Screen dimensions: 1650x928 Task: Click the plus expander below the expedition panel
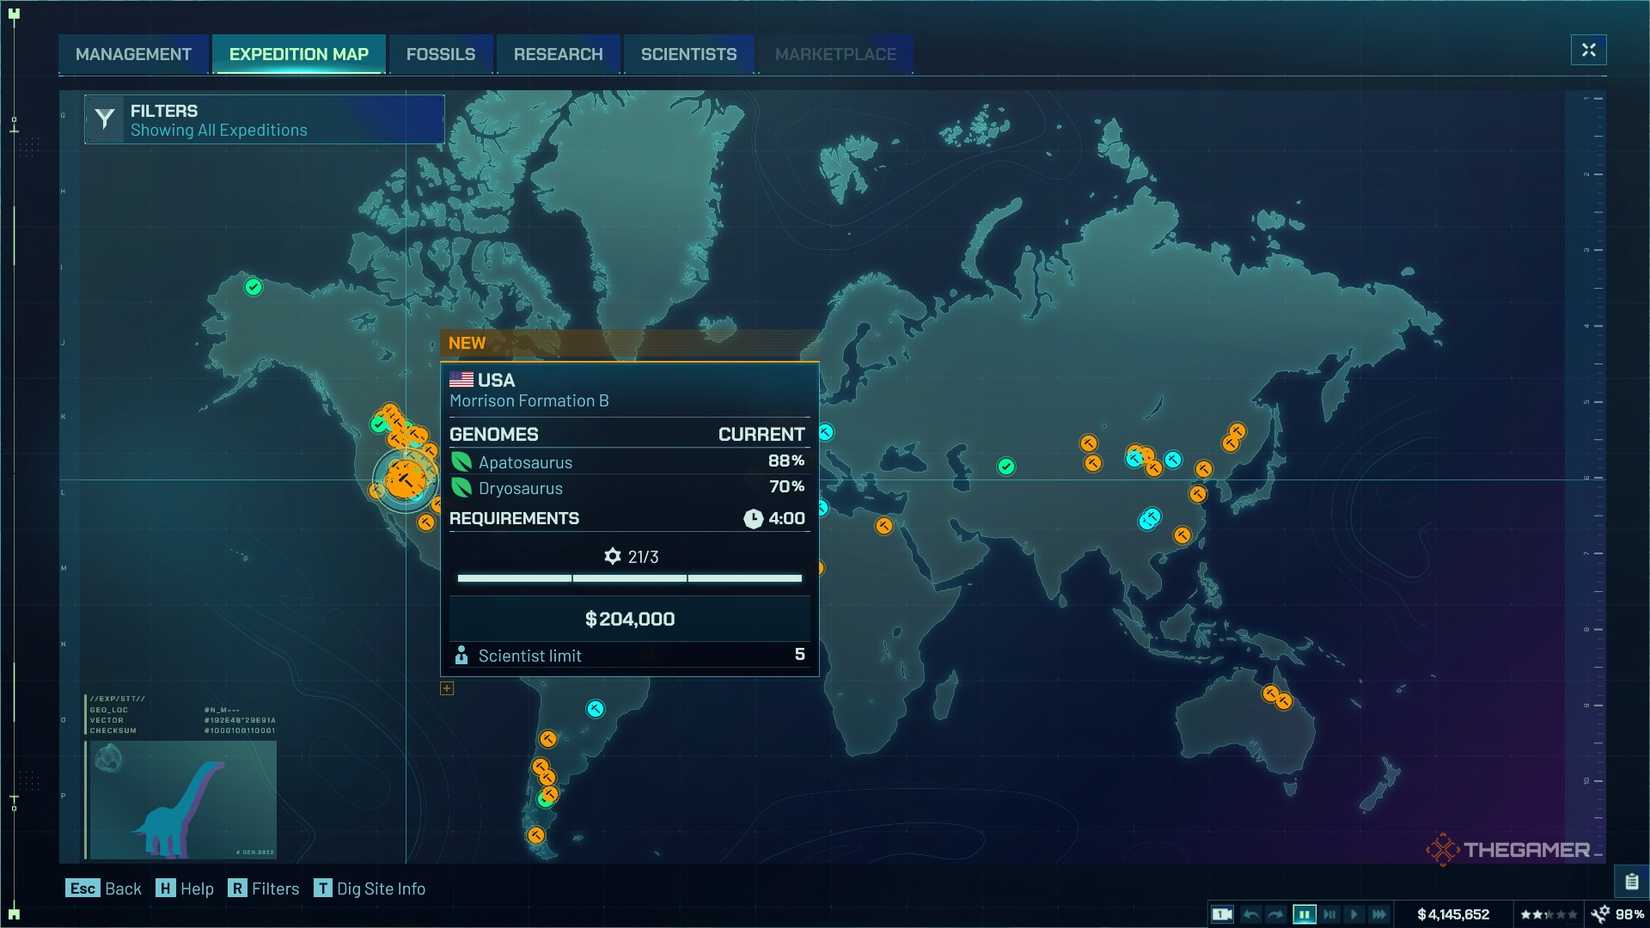tap(446, 688)
